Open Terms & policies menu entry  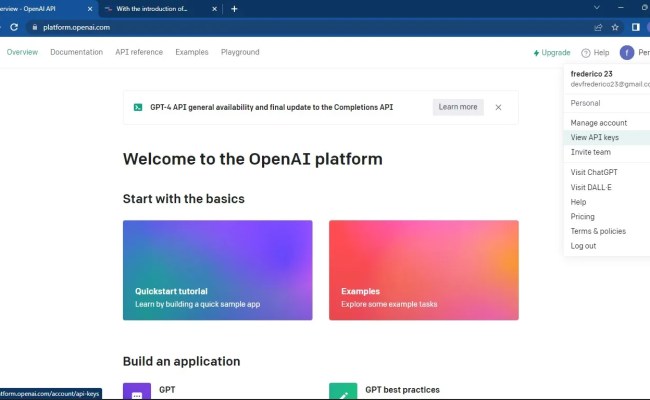click(607, 231)
